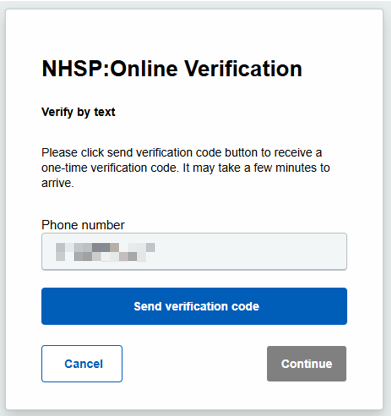Click white space below the Cancel button
The height and width of the screenshot is (416, 391).
[82, 396]
